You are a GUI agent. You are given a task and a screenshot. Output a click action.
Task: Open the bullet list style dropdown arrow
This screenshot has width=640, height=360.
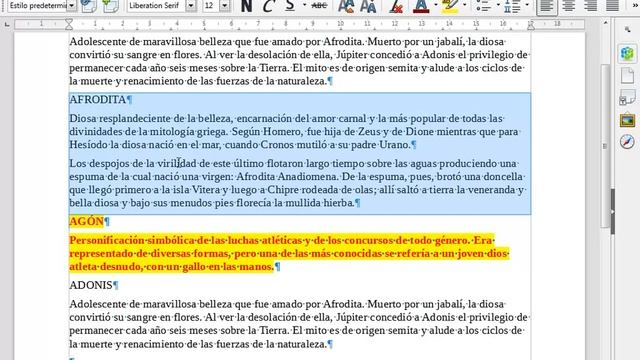tap(498, 5)
